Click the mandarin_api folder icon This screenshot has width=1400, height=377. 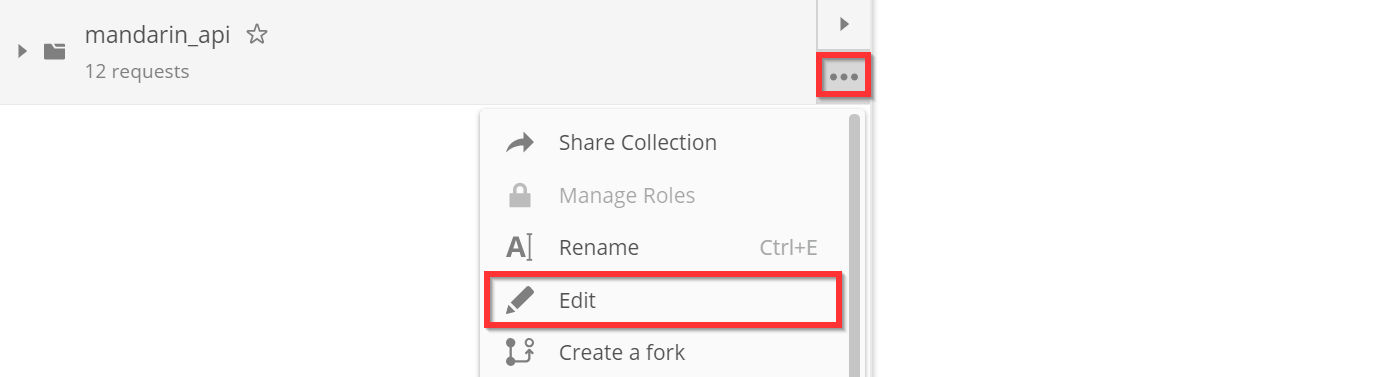tap(55, 51)
